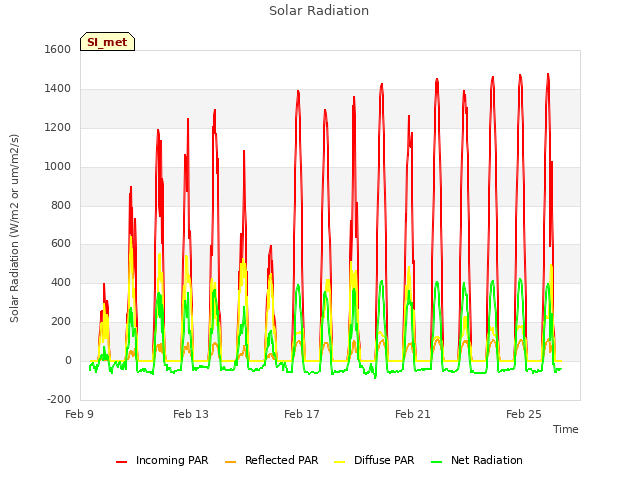Click the Feb 25 x-axis label

pos(524,414)
